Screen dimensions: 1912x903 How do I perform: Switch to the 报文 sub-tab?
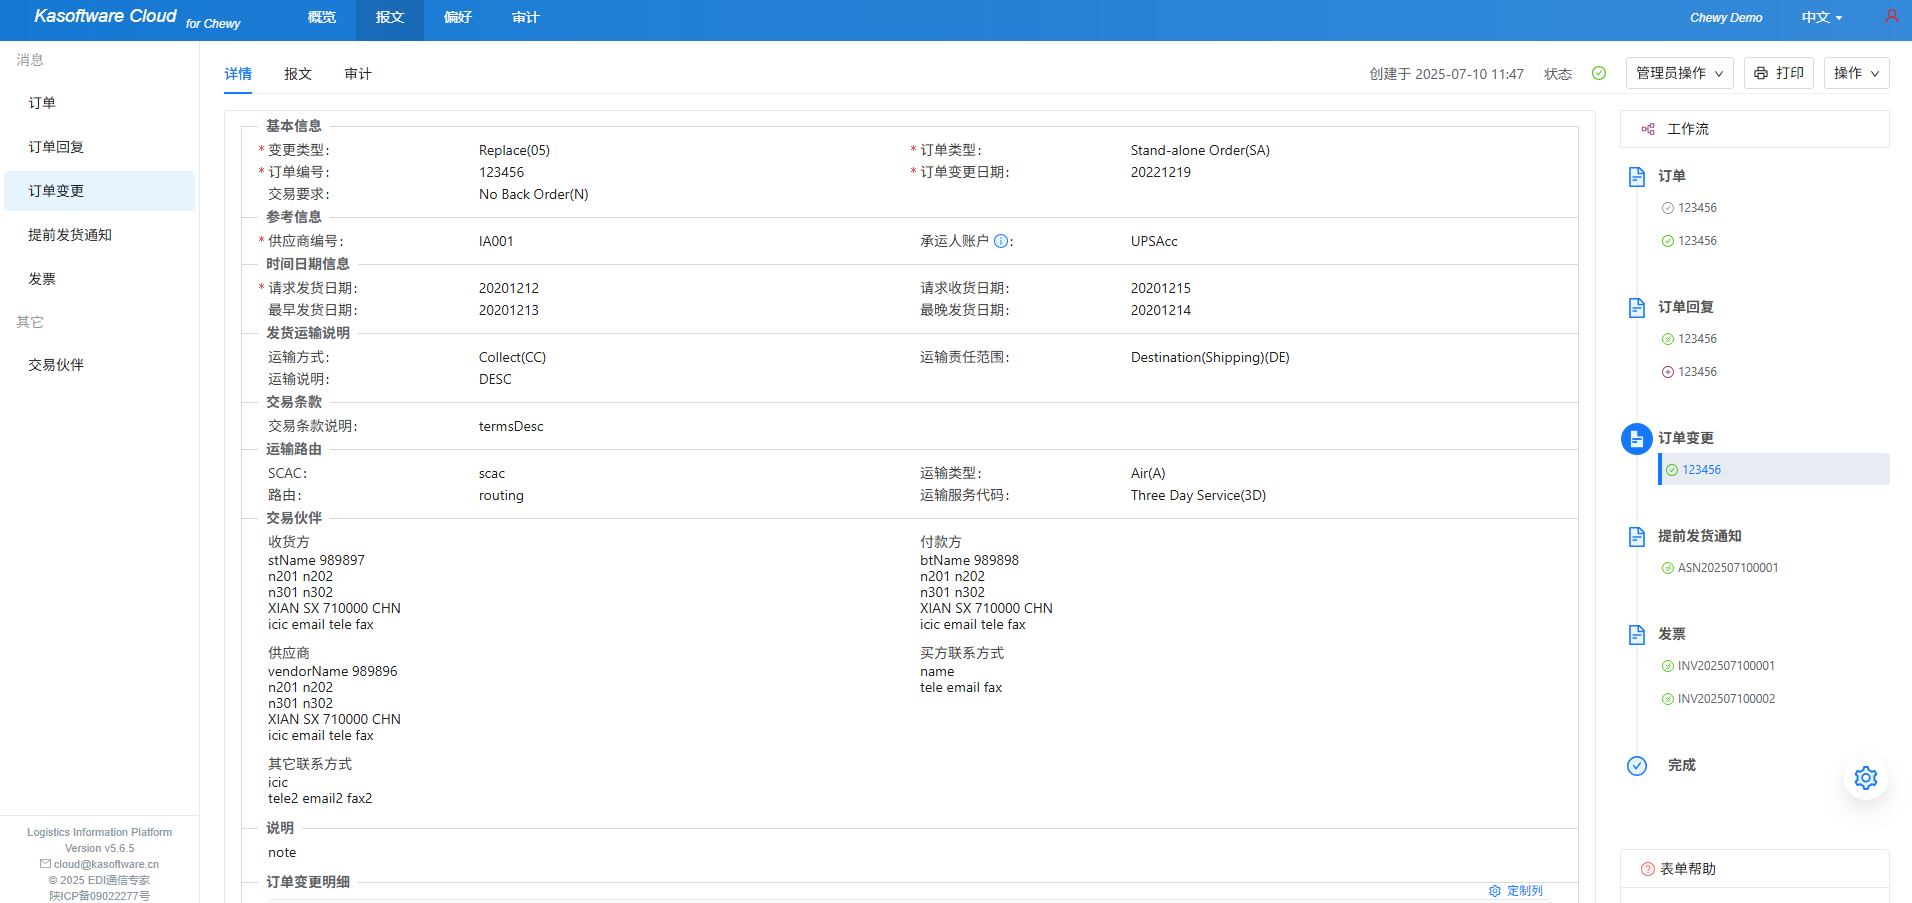pos(297,74)
